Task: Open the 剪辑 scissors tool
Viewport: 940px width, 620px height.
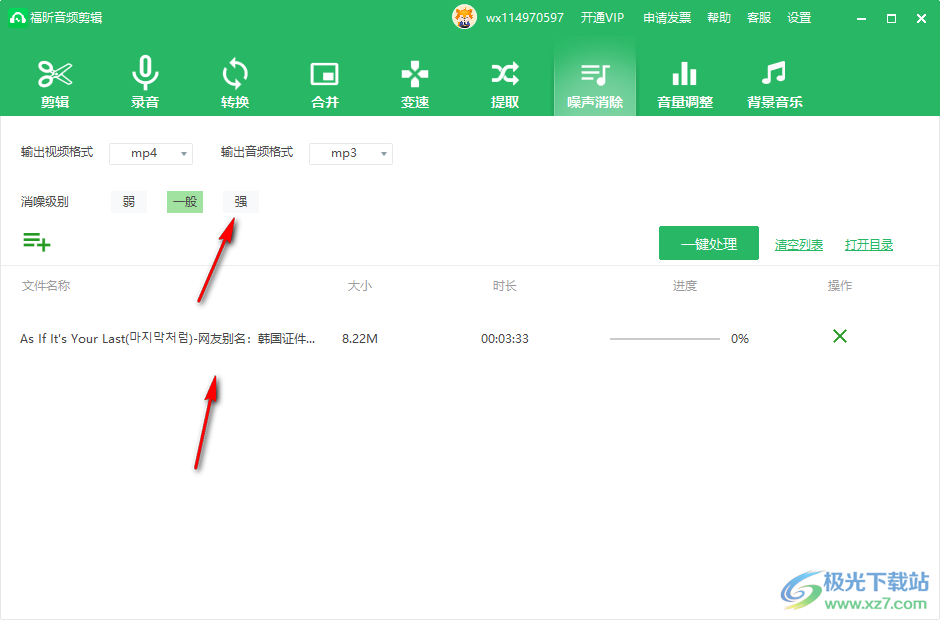Action: click(55, 83)
